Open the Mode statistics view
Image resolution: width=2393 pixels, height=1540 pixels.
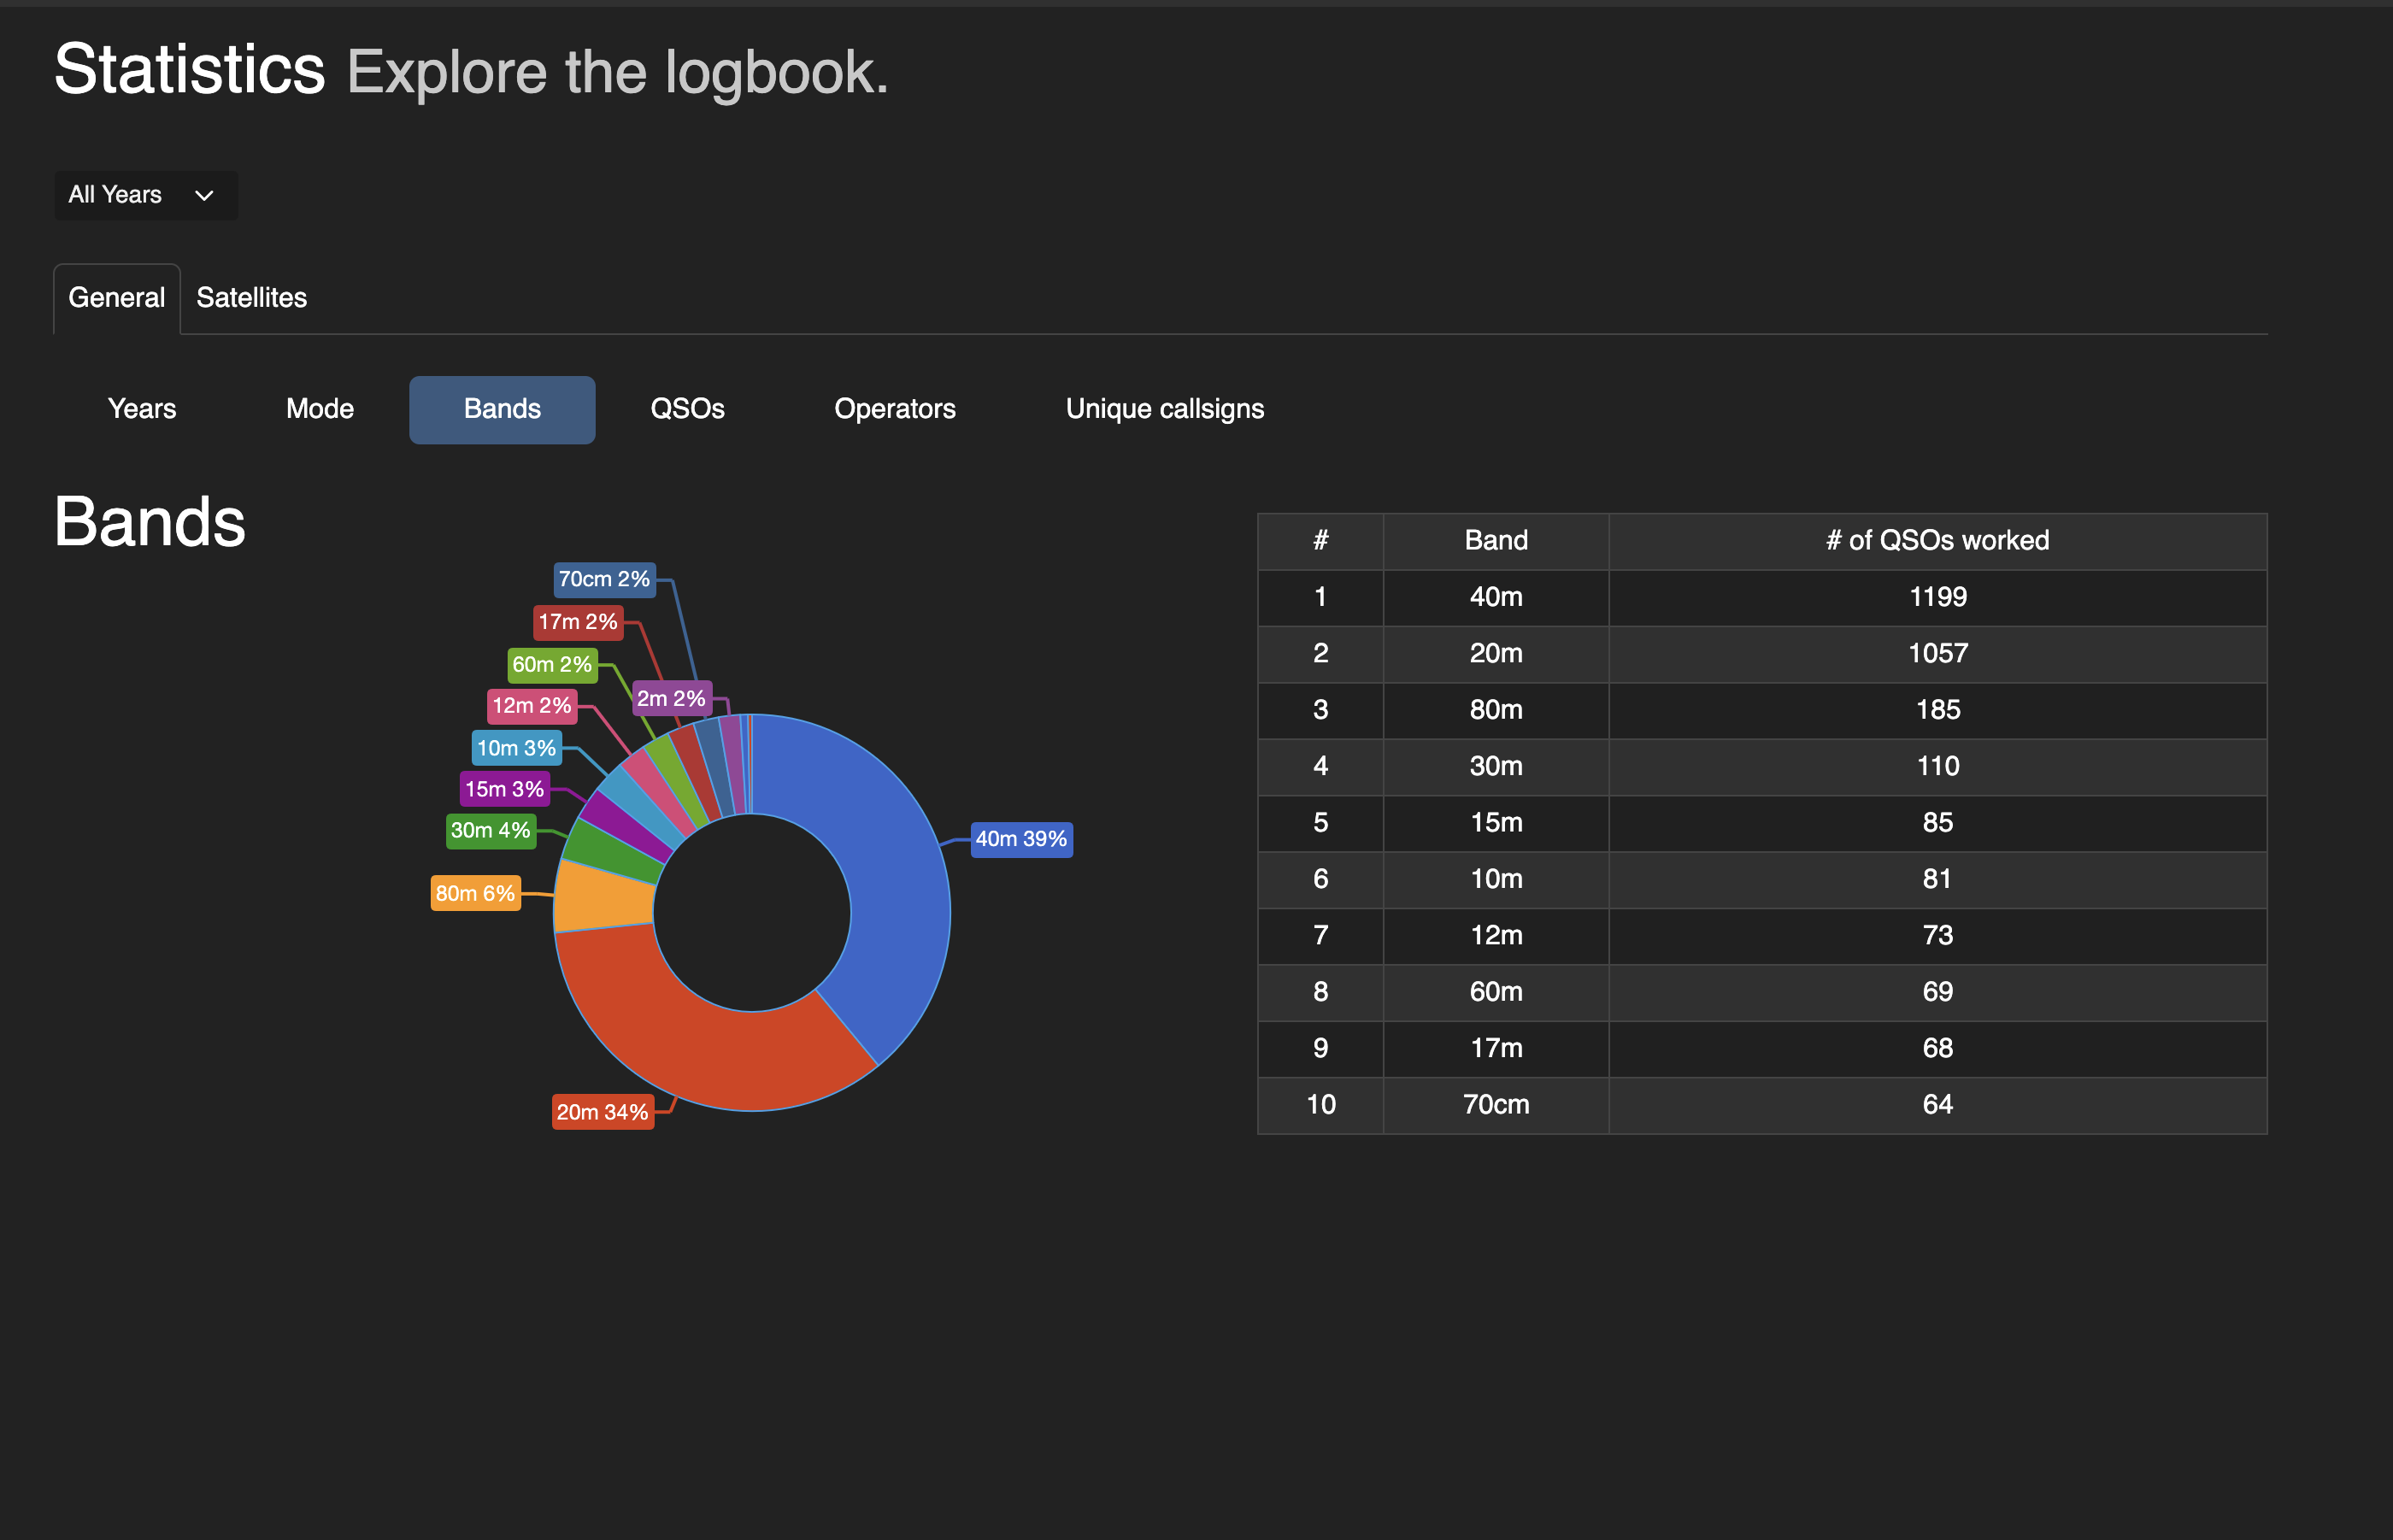(x=319, y=409)
